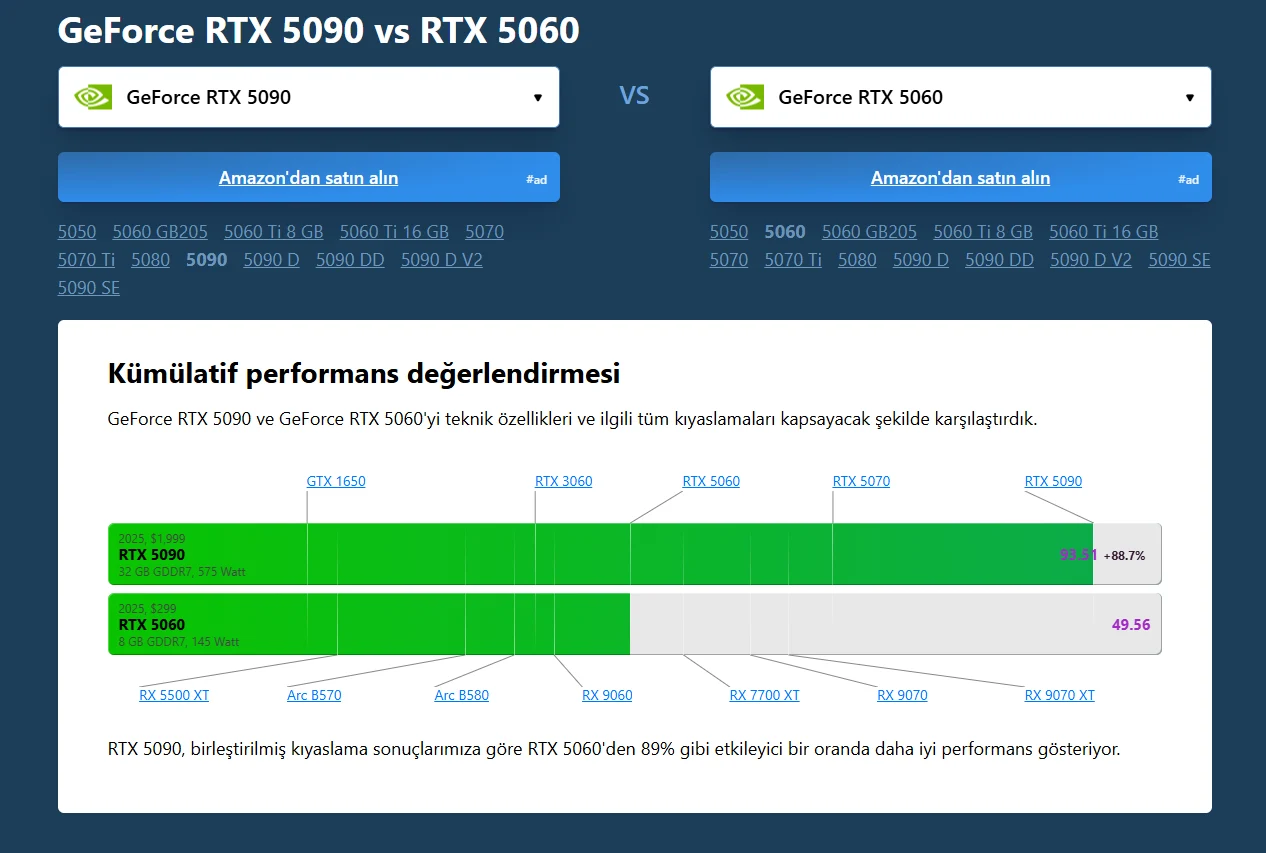
Task: Choose 5060 Ti 16 GB under left GPU
Action: (x=394, y=232)
